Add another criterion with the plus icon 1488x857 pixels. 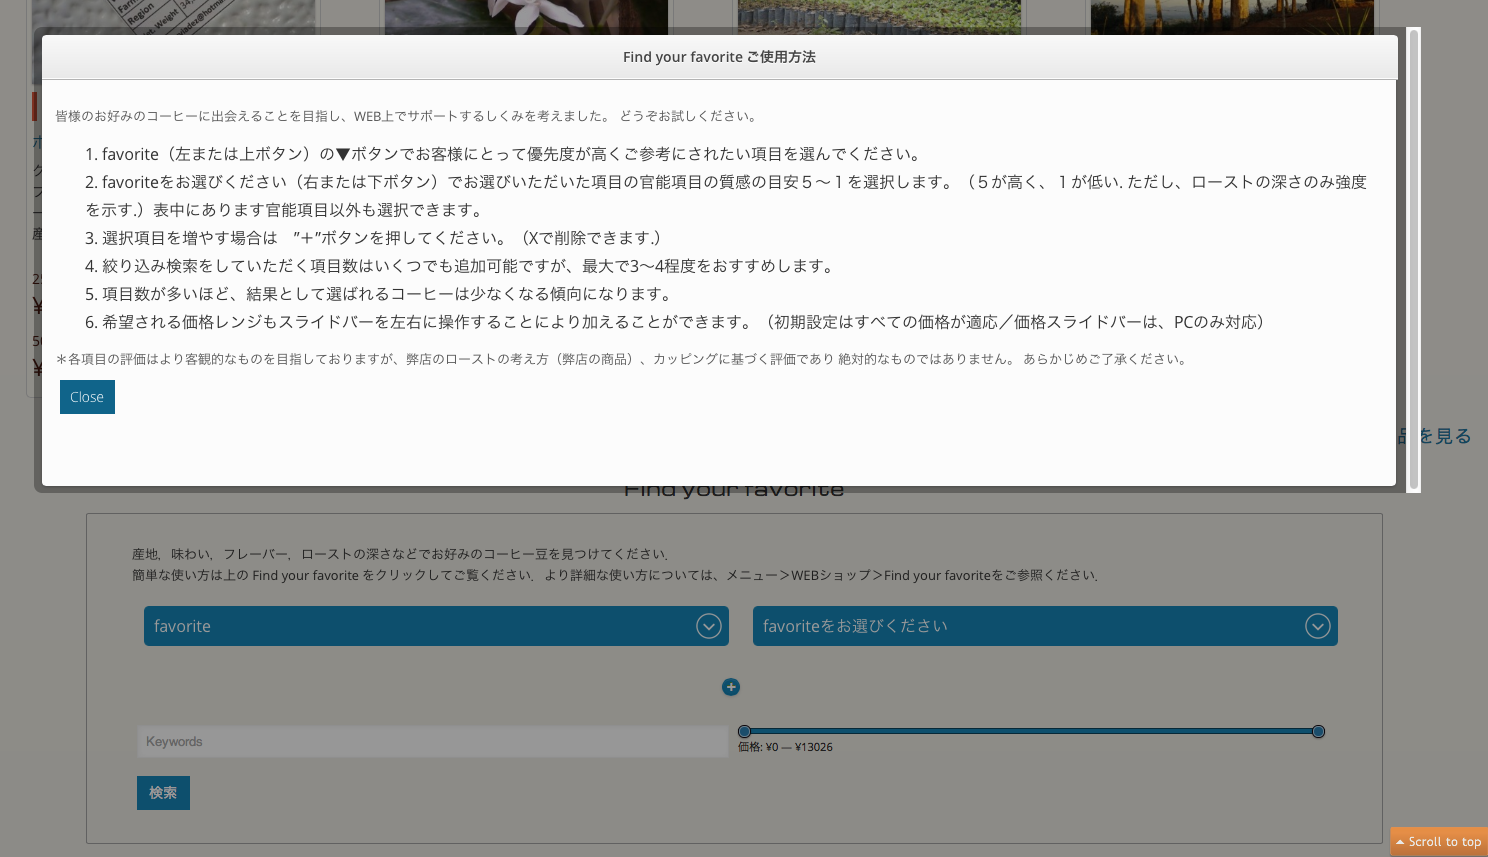[731, 687]
